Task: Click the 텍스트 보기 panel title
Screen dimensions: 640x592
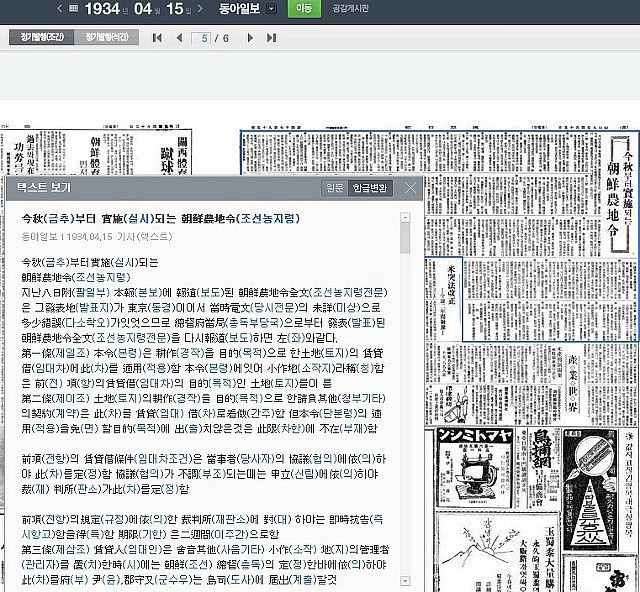Action: pyautogui.click(x=44, y=187)
